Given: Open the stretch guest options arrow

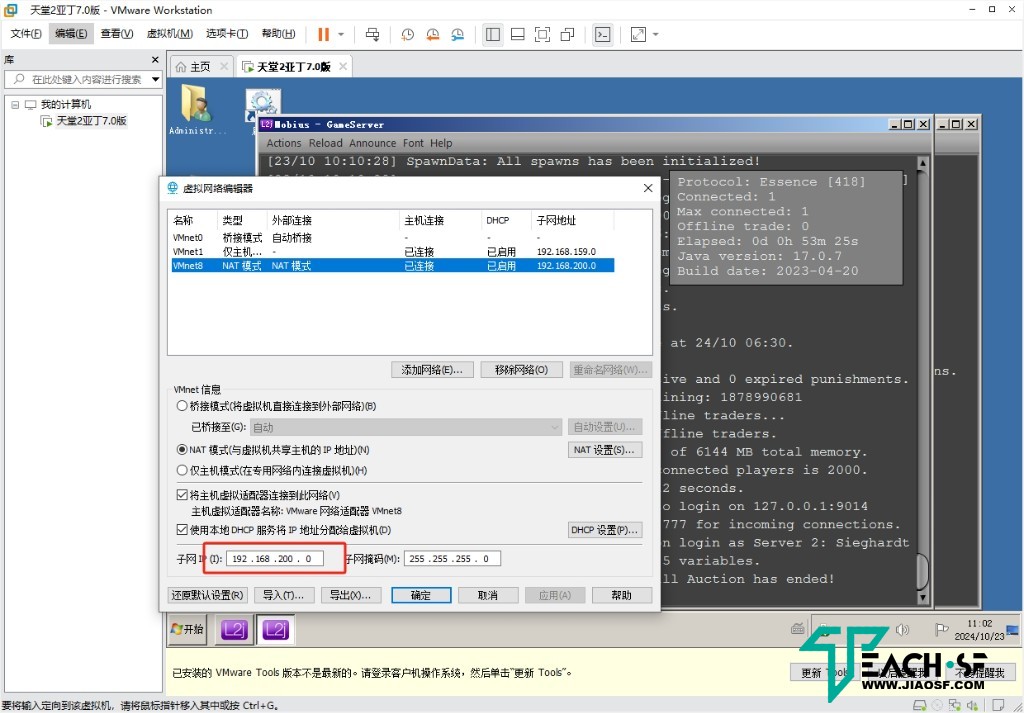Looking at the screenshot, I should tap(656, 35).
